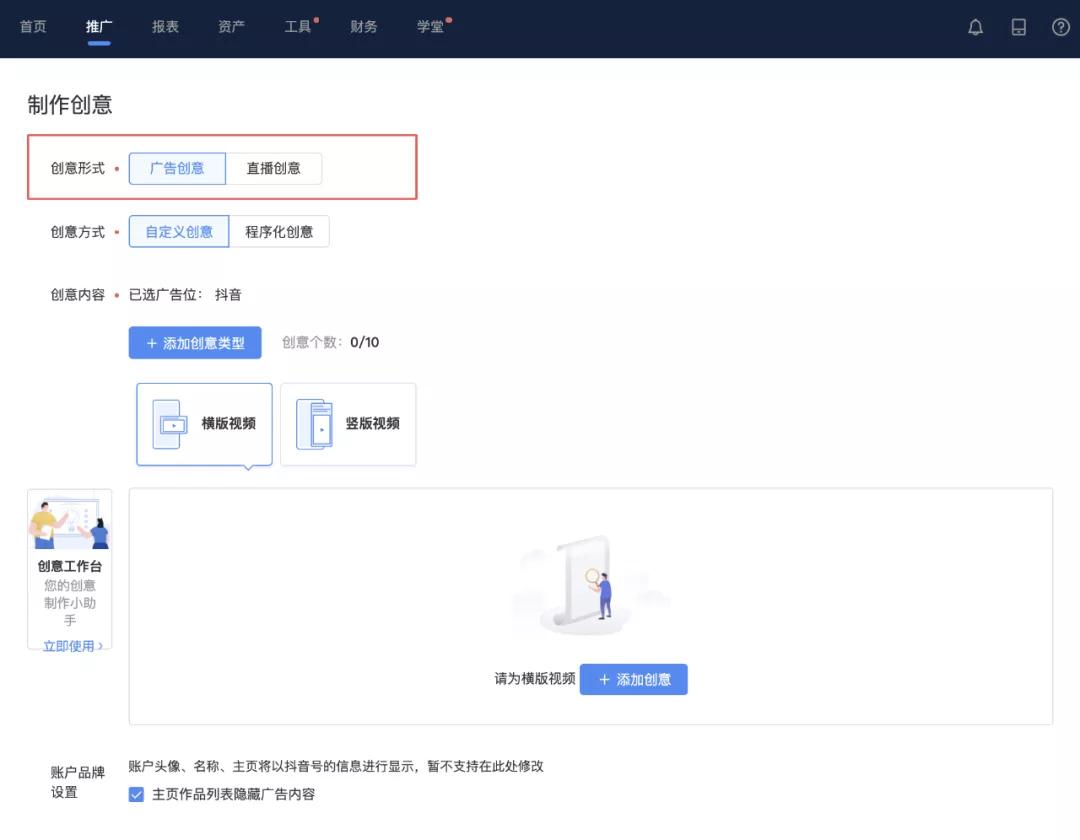Toggle 主页作品列表隐藏广告内容 checkbox

point(137,795)
